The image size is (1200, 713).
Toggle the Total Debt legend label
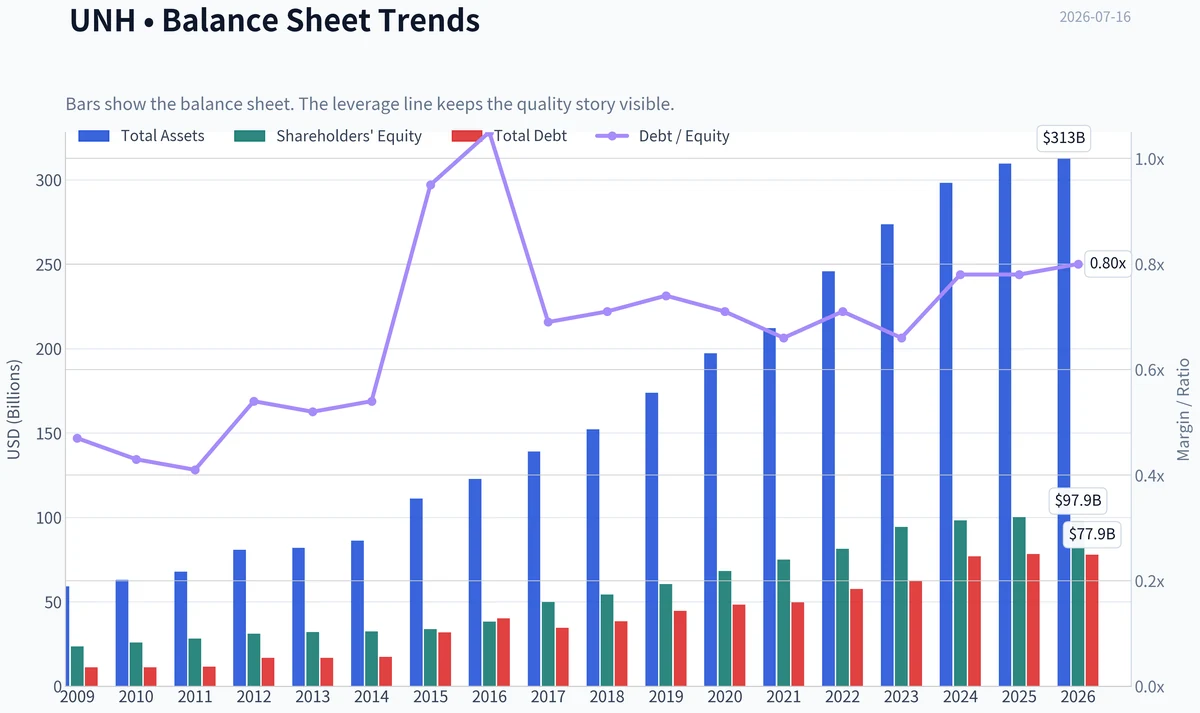[531, 136]
